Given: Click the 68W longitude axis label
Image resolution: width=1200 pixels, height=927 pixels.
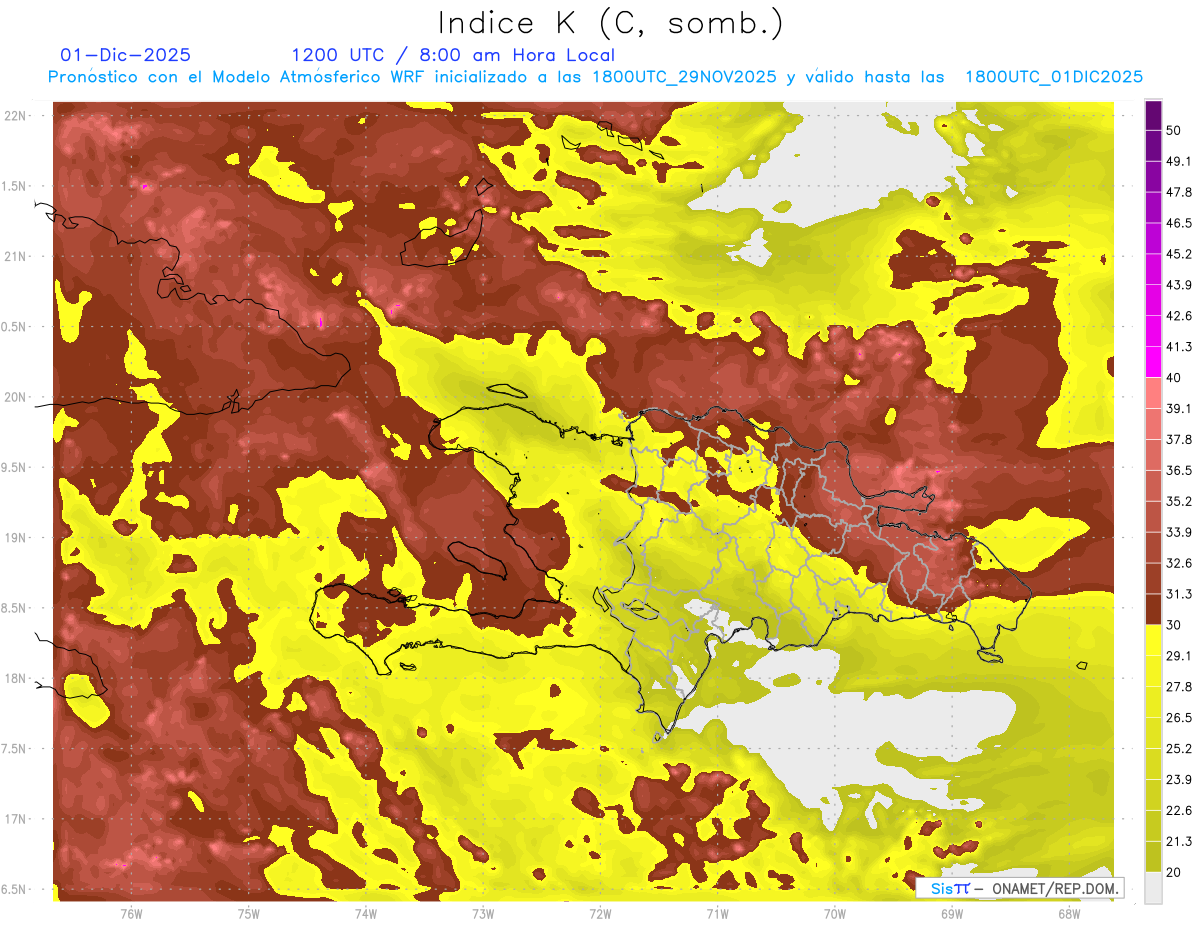Looking at the screenshot, I should (x=1069, y=913).
